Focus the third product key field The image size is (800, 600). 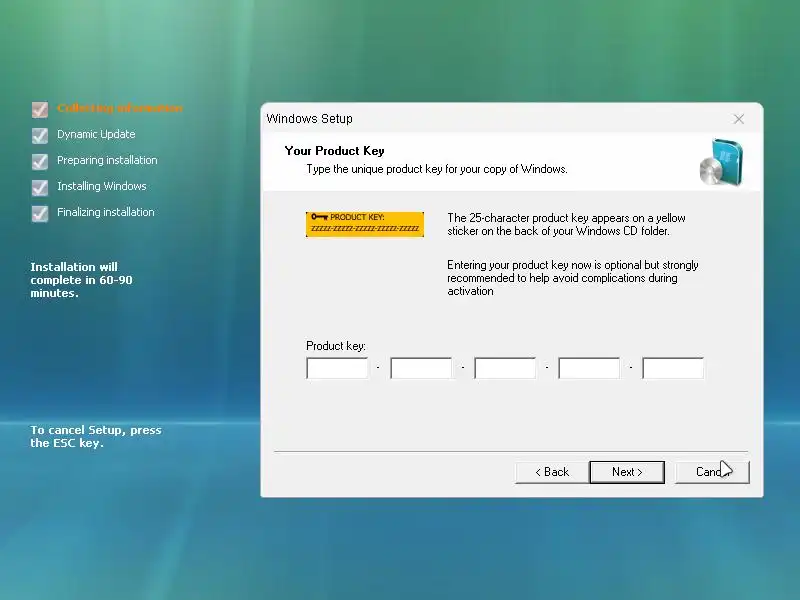point(505,368)
